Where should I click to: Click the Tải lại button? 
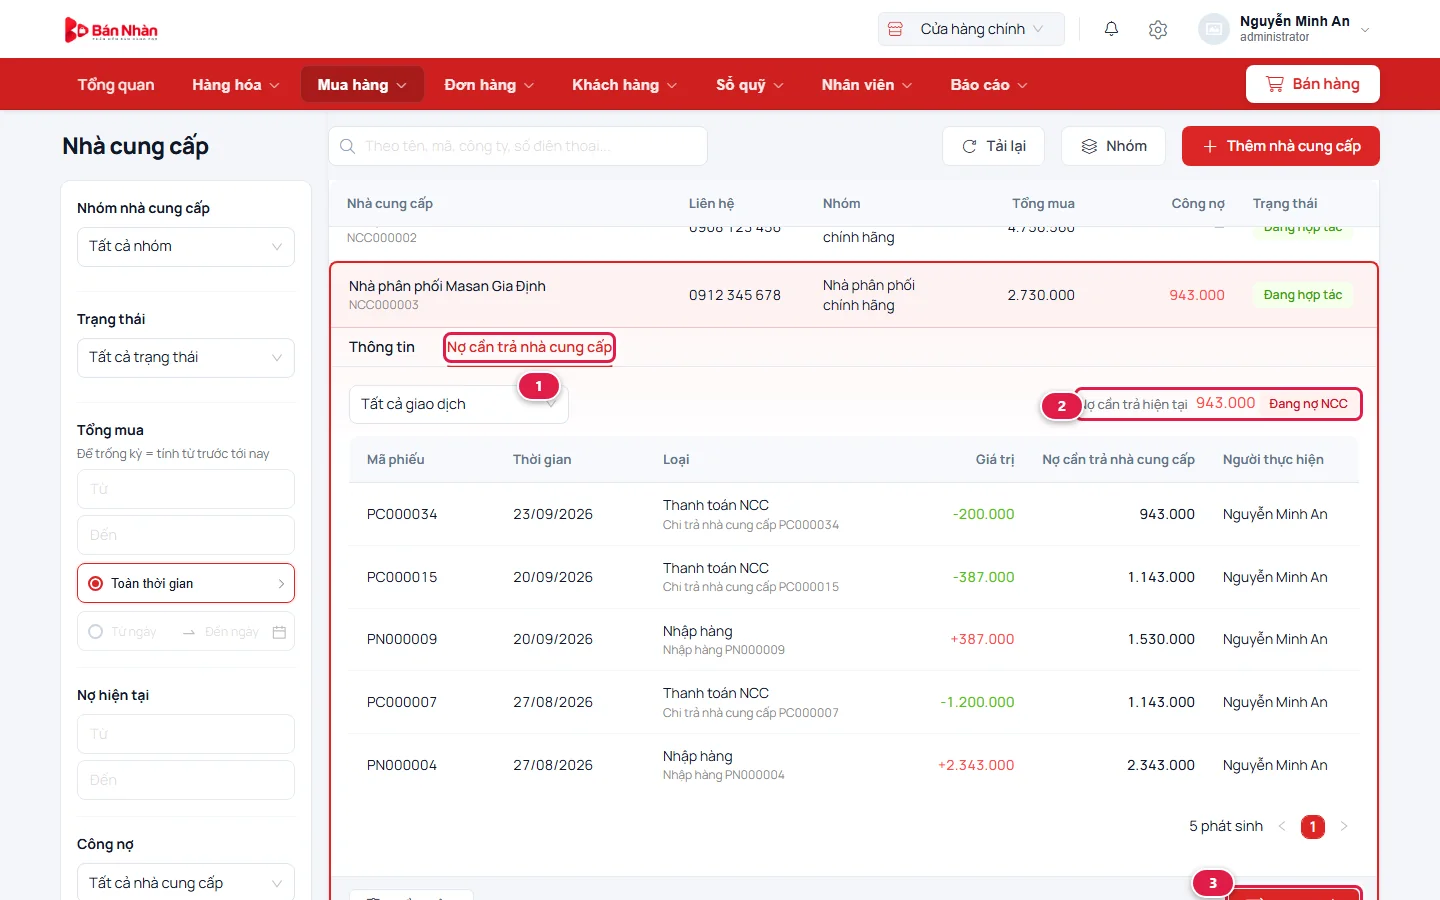tap(994, 146)
